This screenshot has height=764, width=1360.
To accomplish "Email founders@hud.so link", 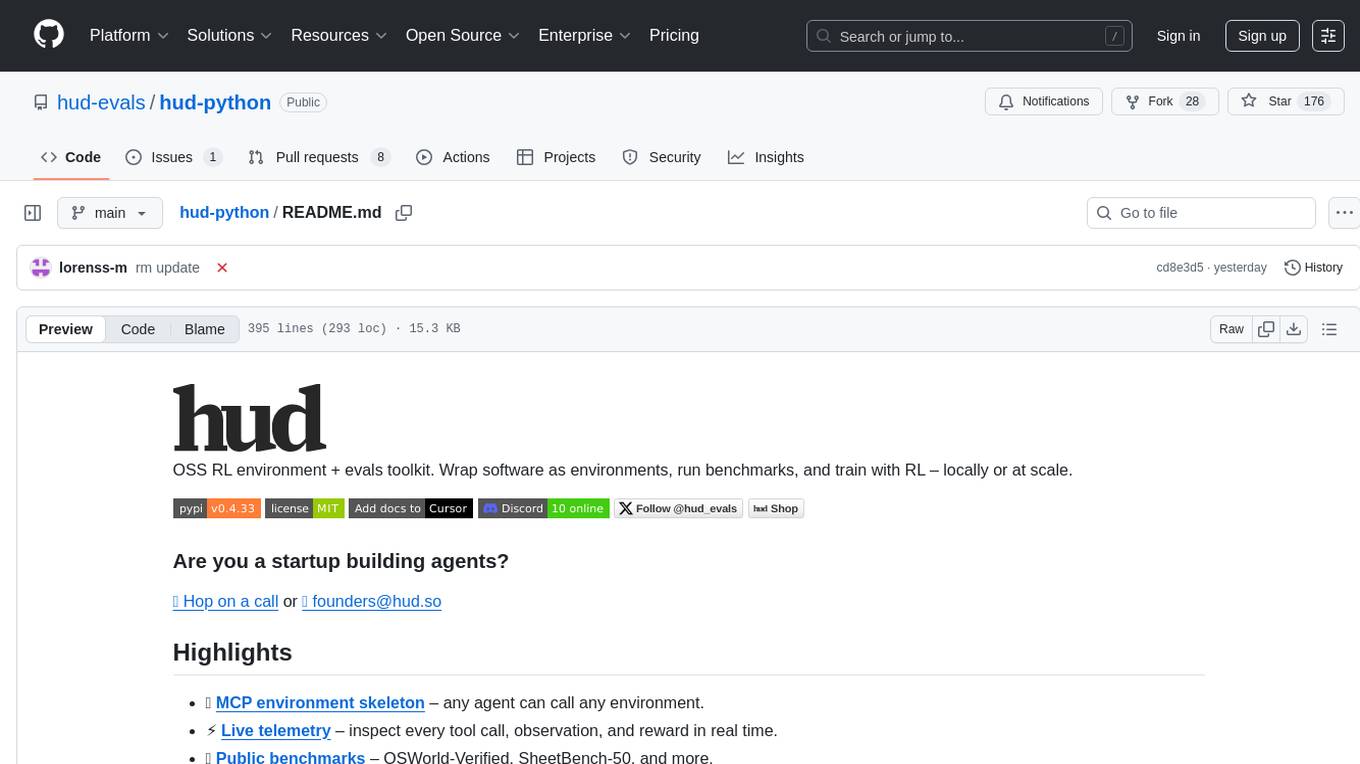I will 371,601.
